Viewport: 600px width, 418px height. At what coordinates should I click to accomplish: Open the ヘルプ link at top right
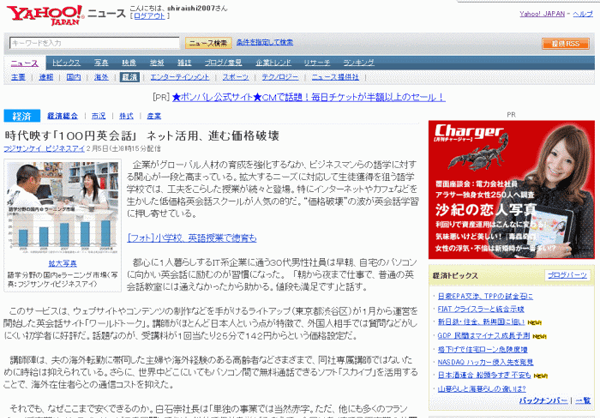(582, 14)
